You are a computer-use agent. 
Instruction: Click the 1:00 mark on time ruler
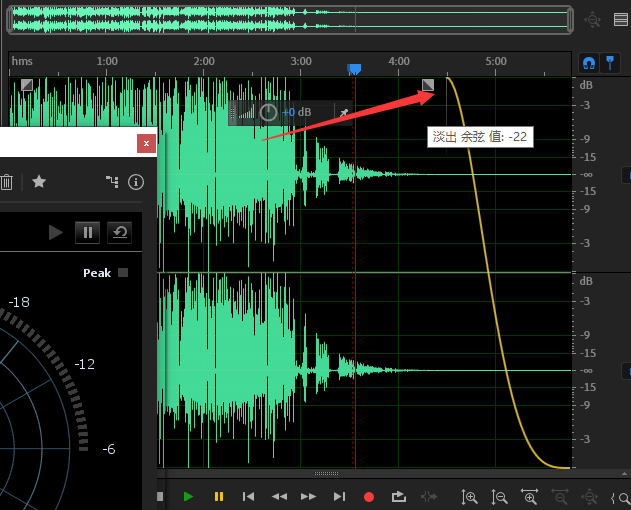pyautogui.click(x=107, y=61)
